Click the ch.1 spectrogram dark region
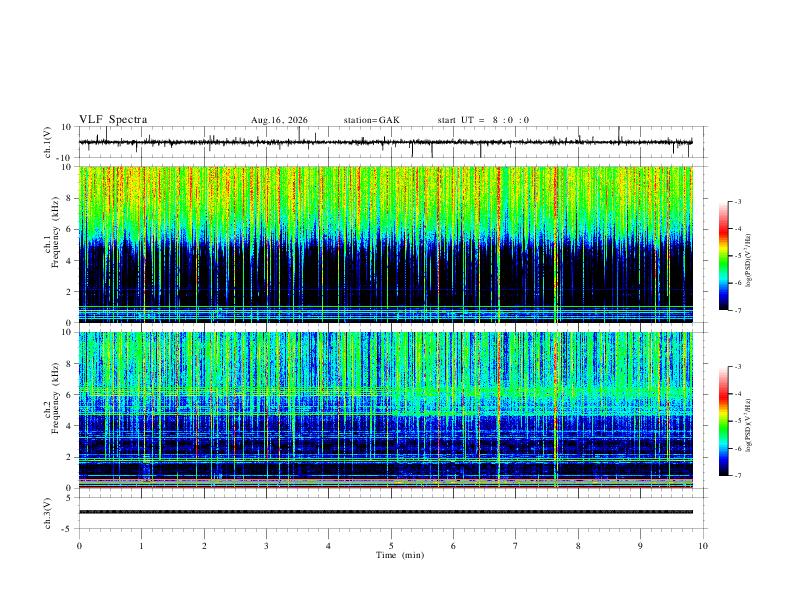This screenshot has width=792, height=612. (x=386, y=273)
